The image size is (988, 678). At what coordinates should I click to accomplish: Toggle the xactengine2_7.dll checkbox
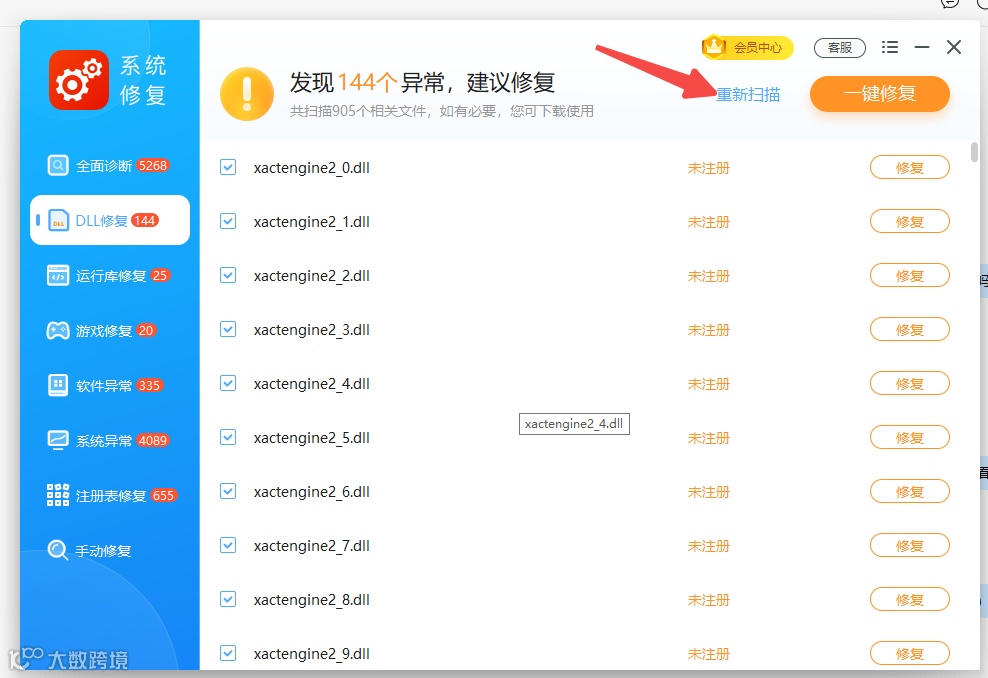(x=228, y=545)
